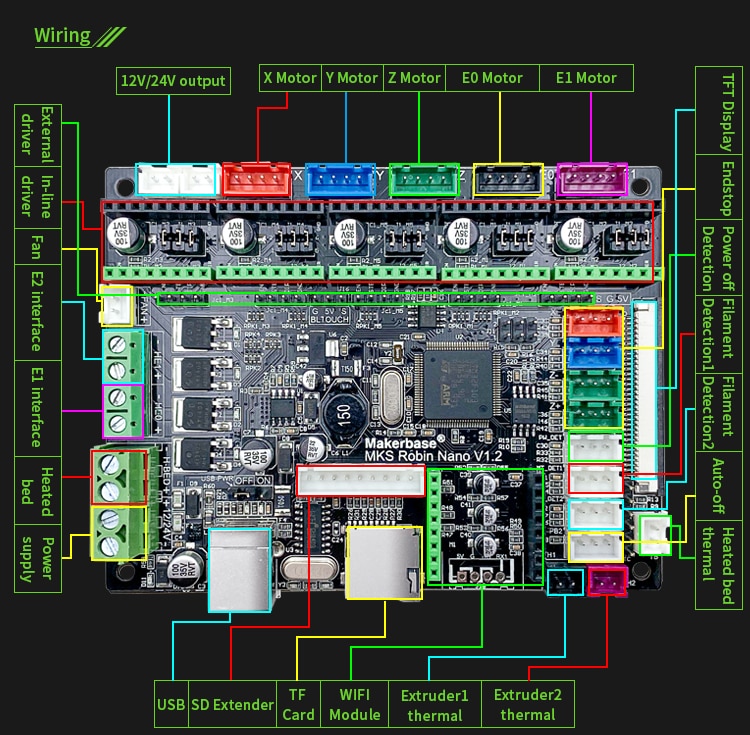Click the Heated bed screw terminal

119,477
